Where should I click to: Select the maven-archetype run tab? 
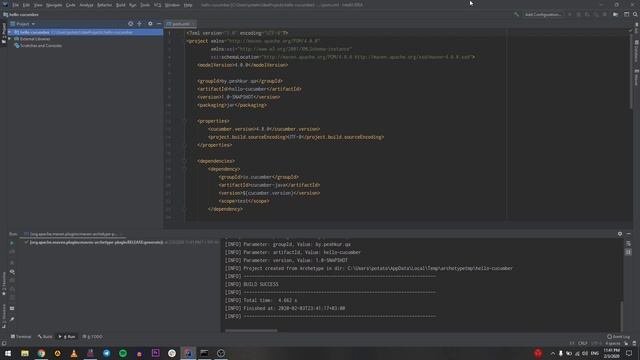73,234
